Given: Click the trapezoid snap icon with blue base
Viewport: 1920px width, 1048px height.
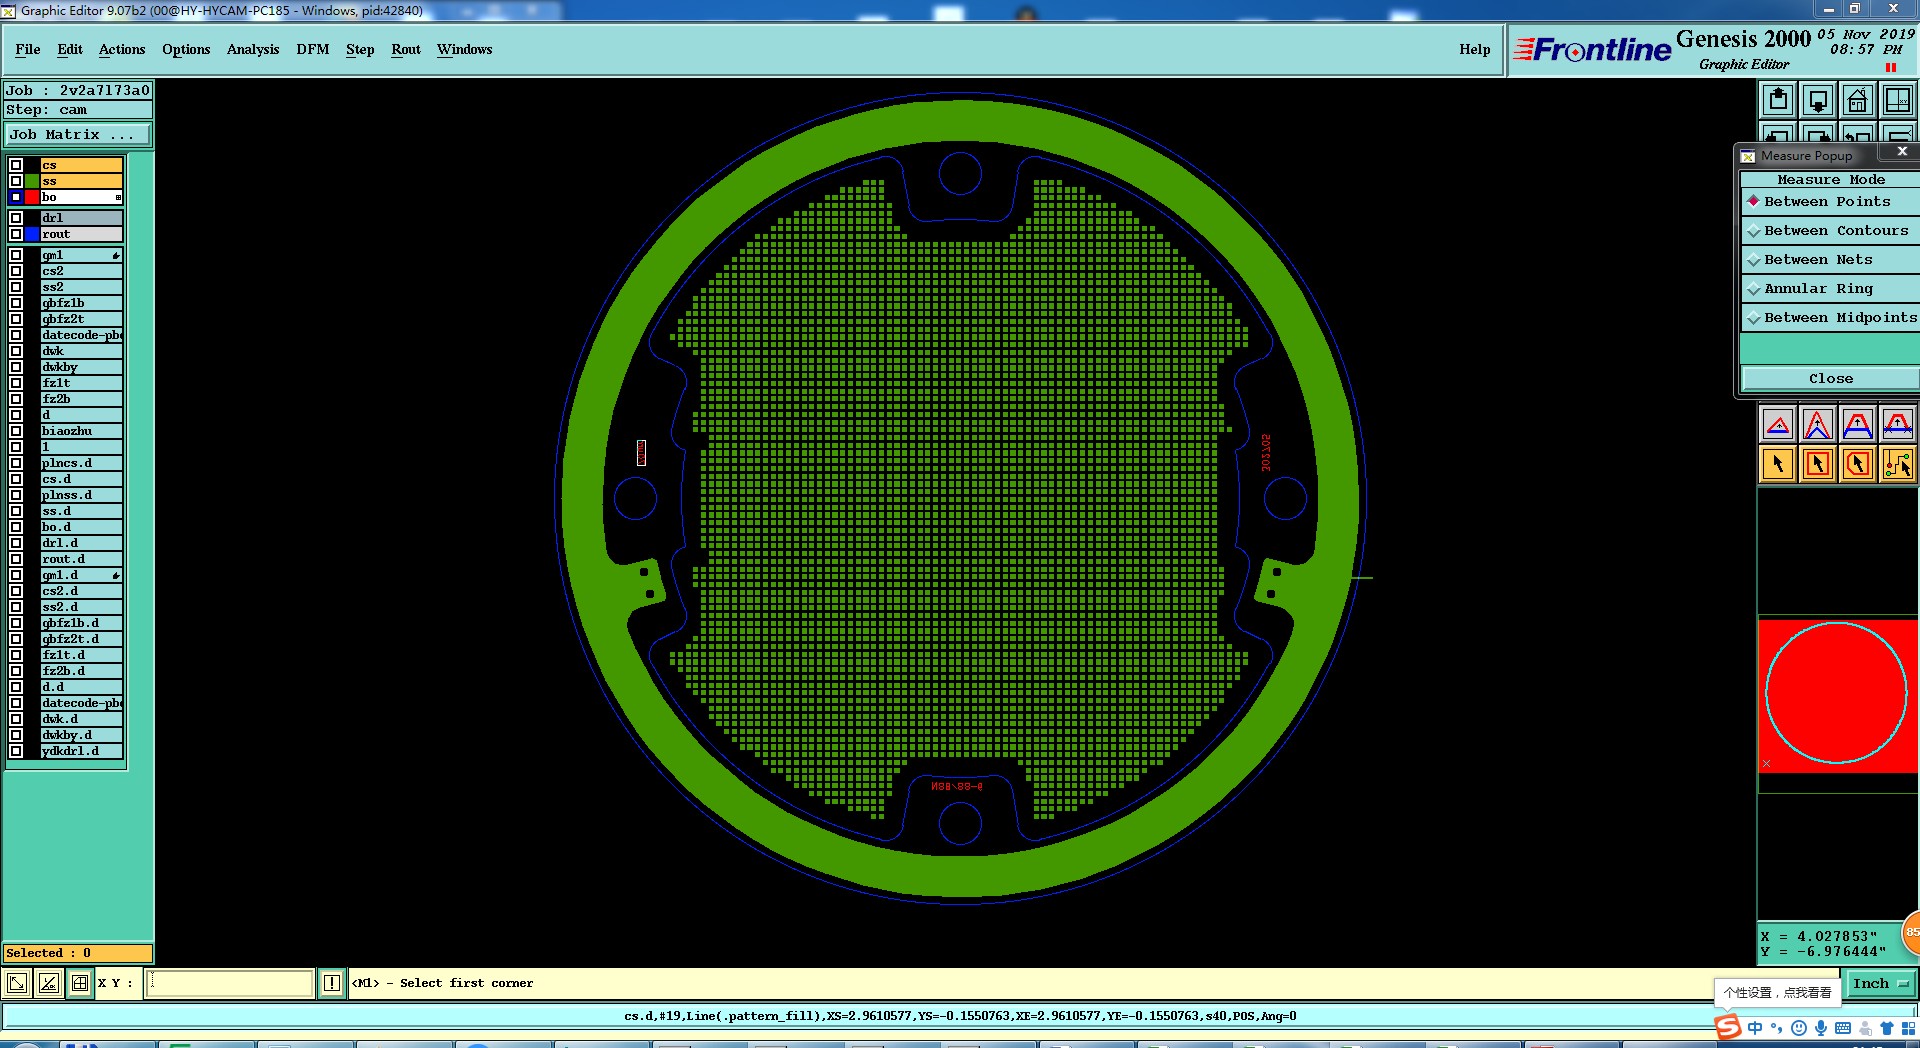Looking at the screenshot, I should point(1858,425).
